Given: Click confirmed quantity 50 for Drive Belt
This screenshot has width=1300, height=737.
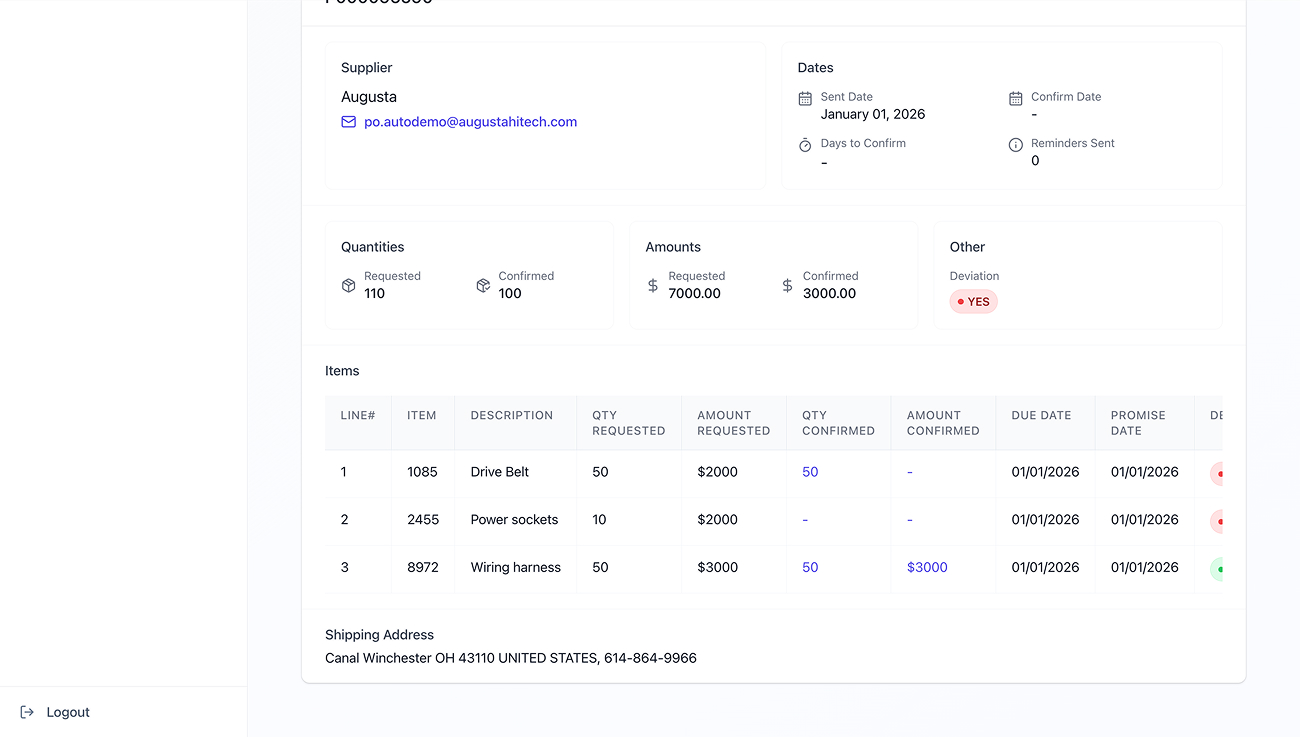Looking at the screenshot, I should 810,472.
